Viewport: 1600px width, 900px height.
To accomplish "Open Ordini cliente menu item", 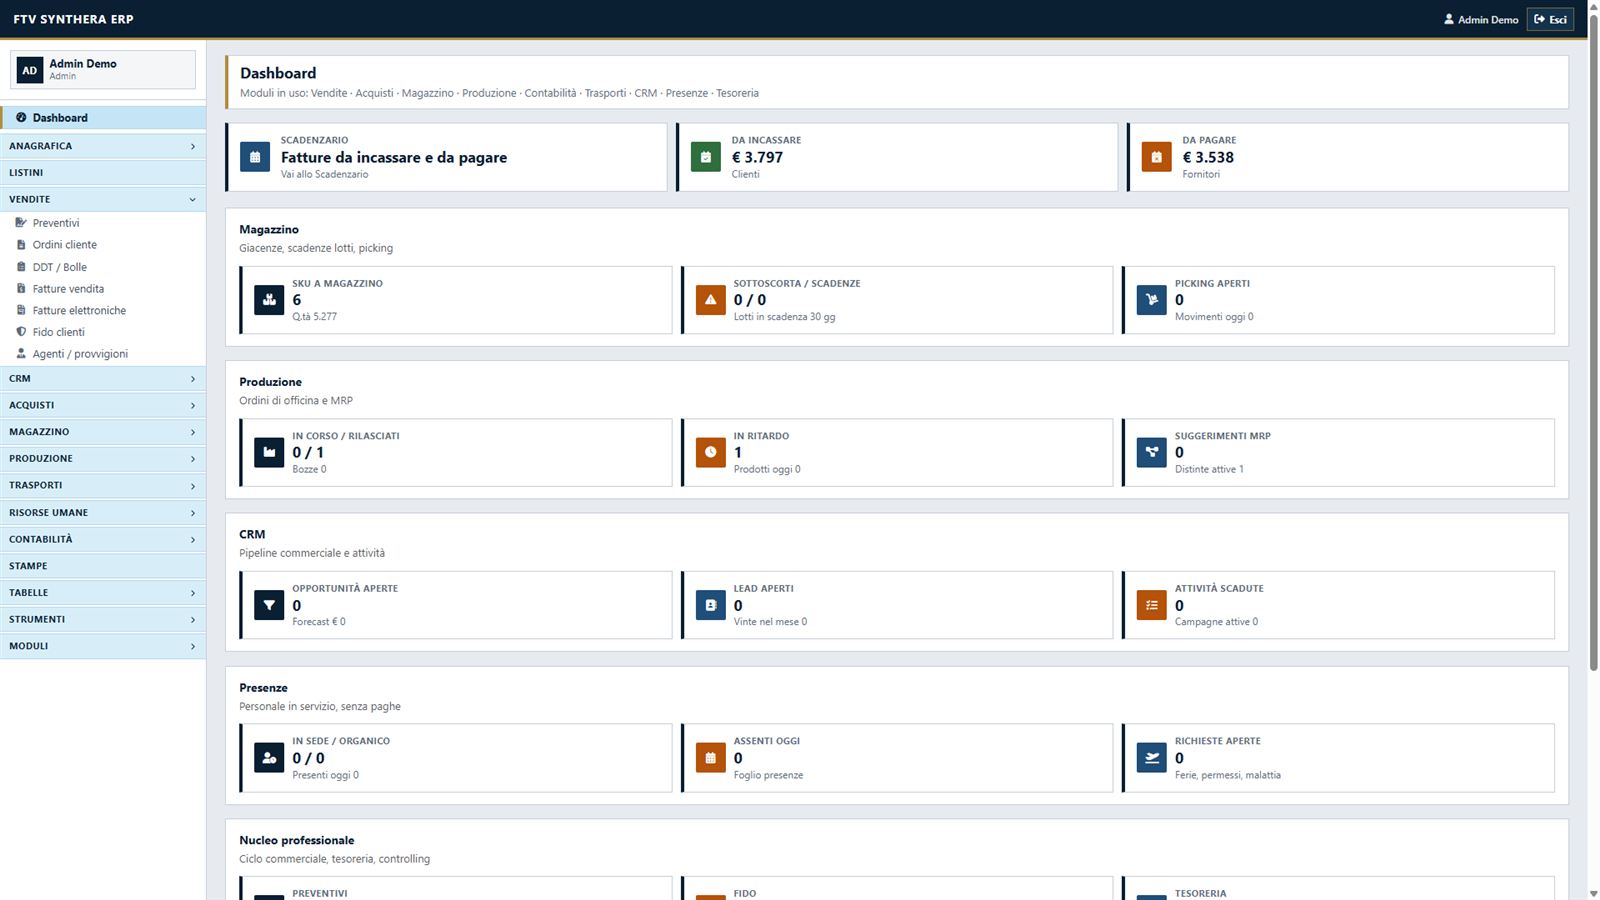I will click(x=64, y=244).
